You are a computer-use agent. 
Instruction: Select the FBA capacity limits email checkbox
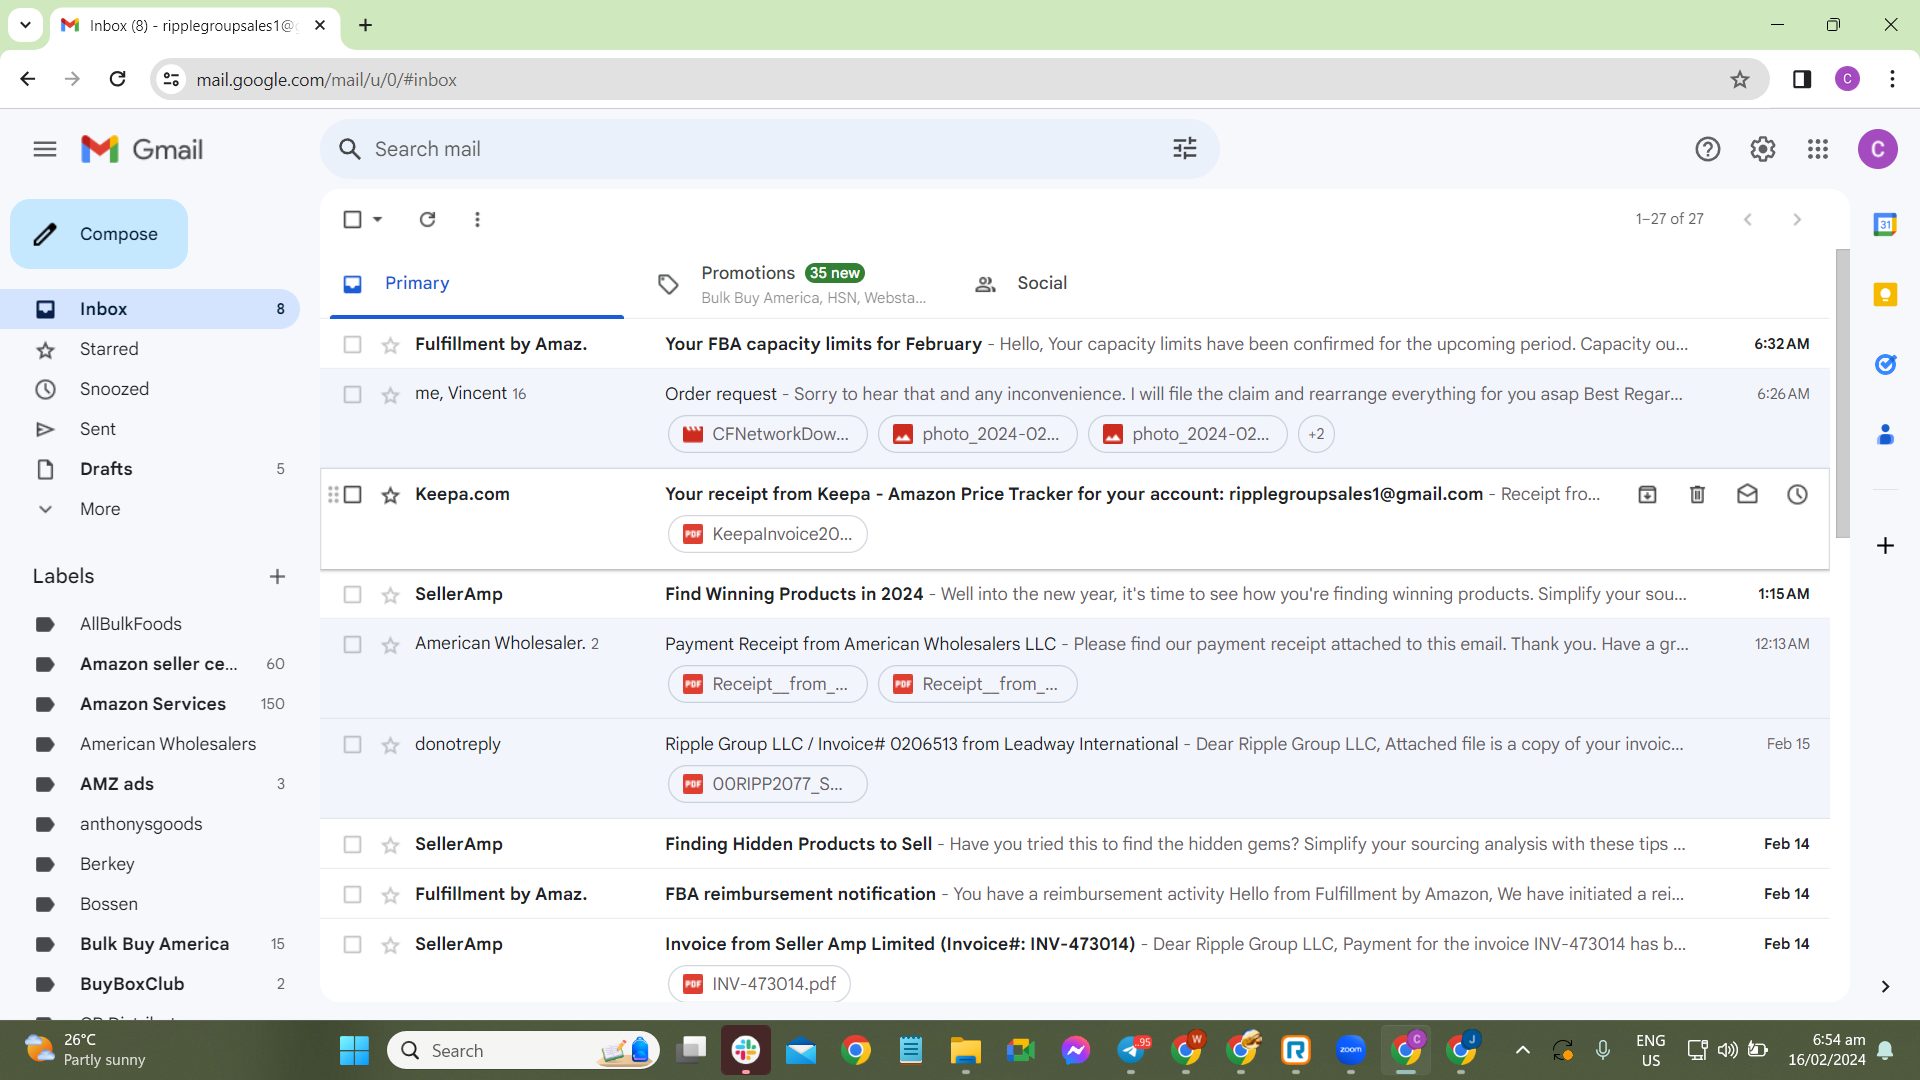(352, 344)
